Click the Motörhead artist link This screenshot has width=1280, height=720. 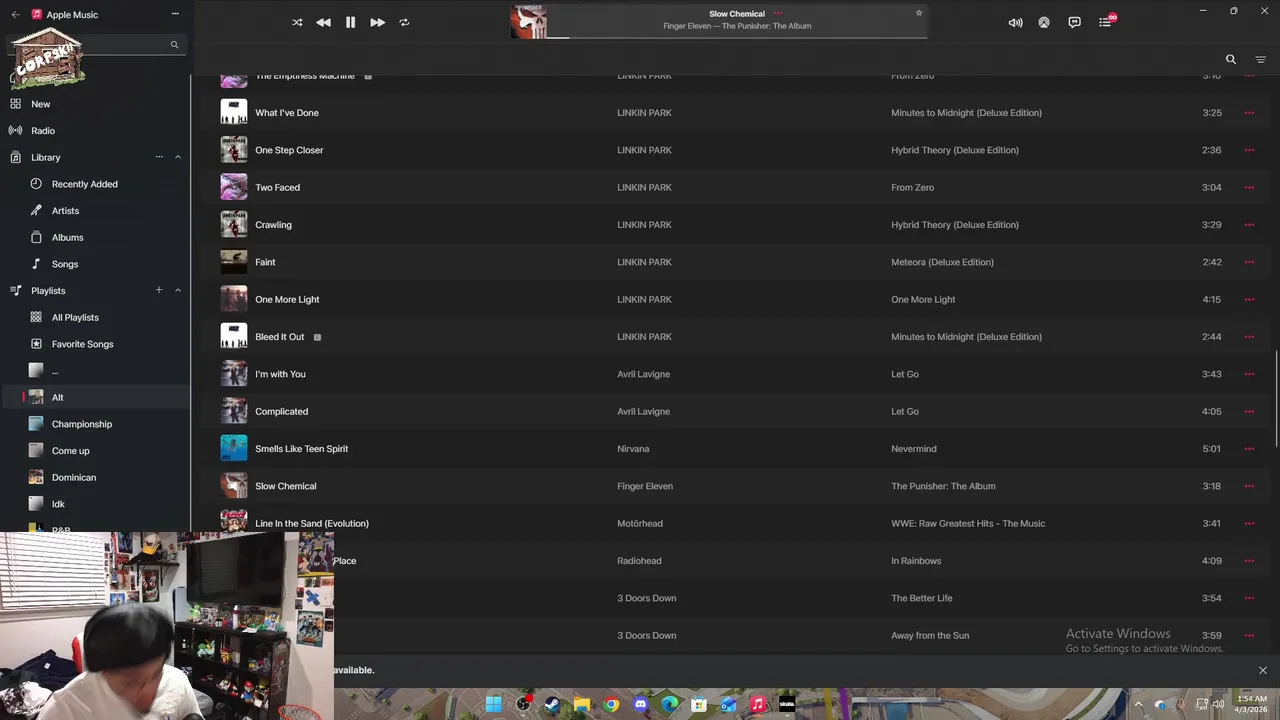point(640,523)
